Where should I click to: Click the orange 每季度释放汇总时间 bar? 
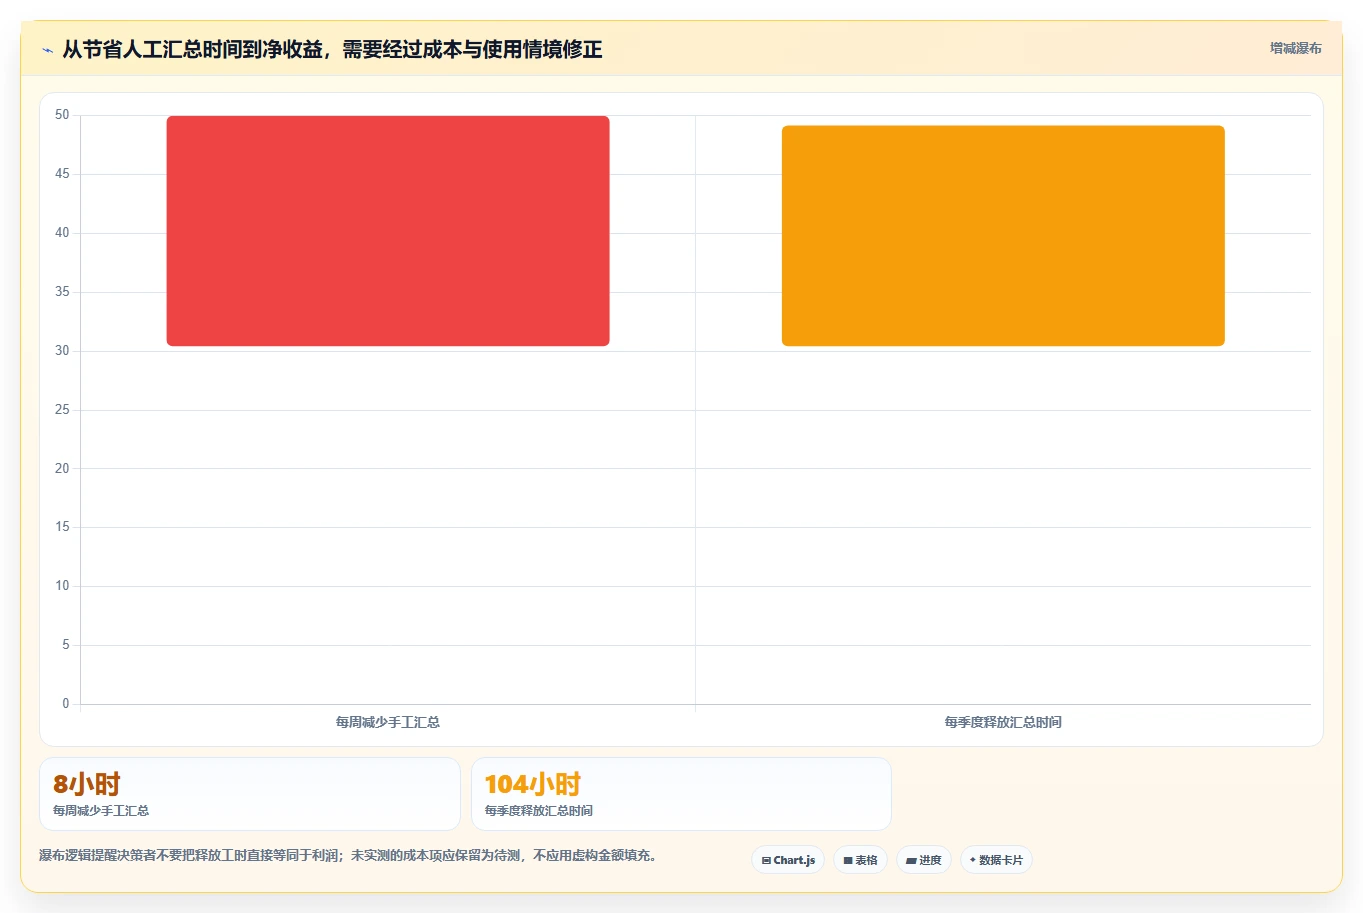[1003, 236]
